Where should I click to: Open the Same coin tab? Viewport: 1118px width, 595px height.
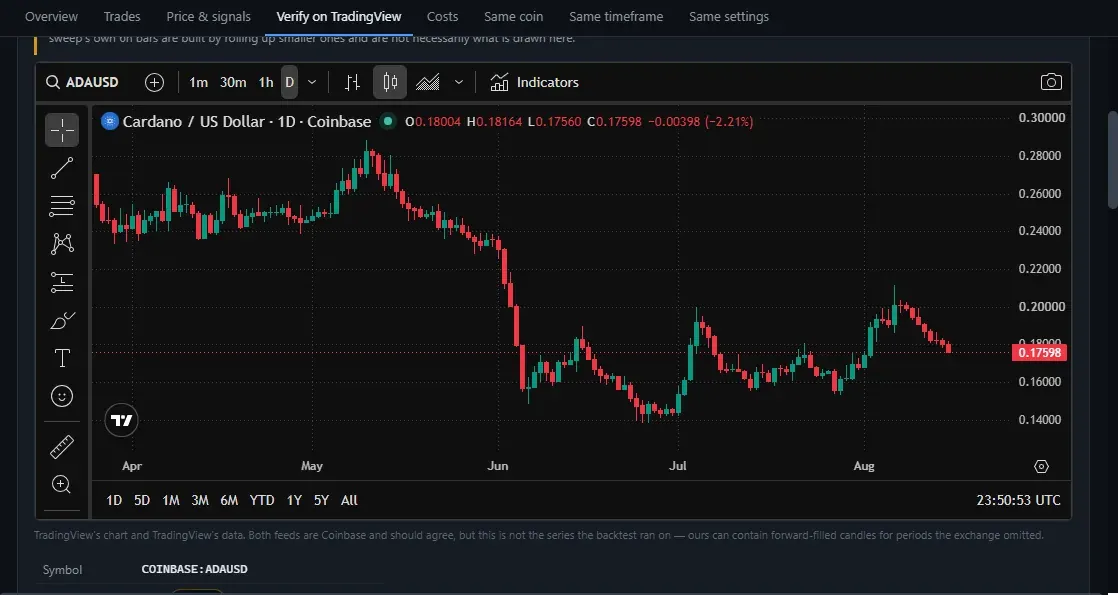point(513,16)
